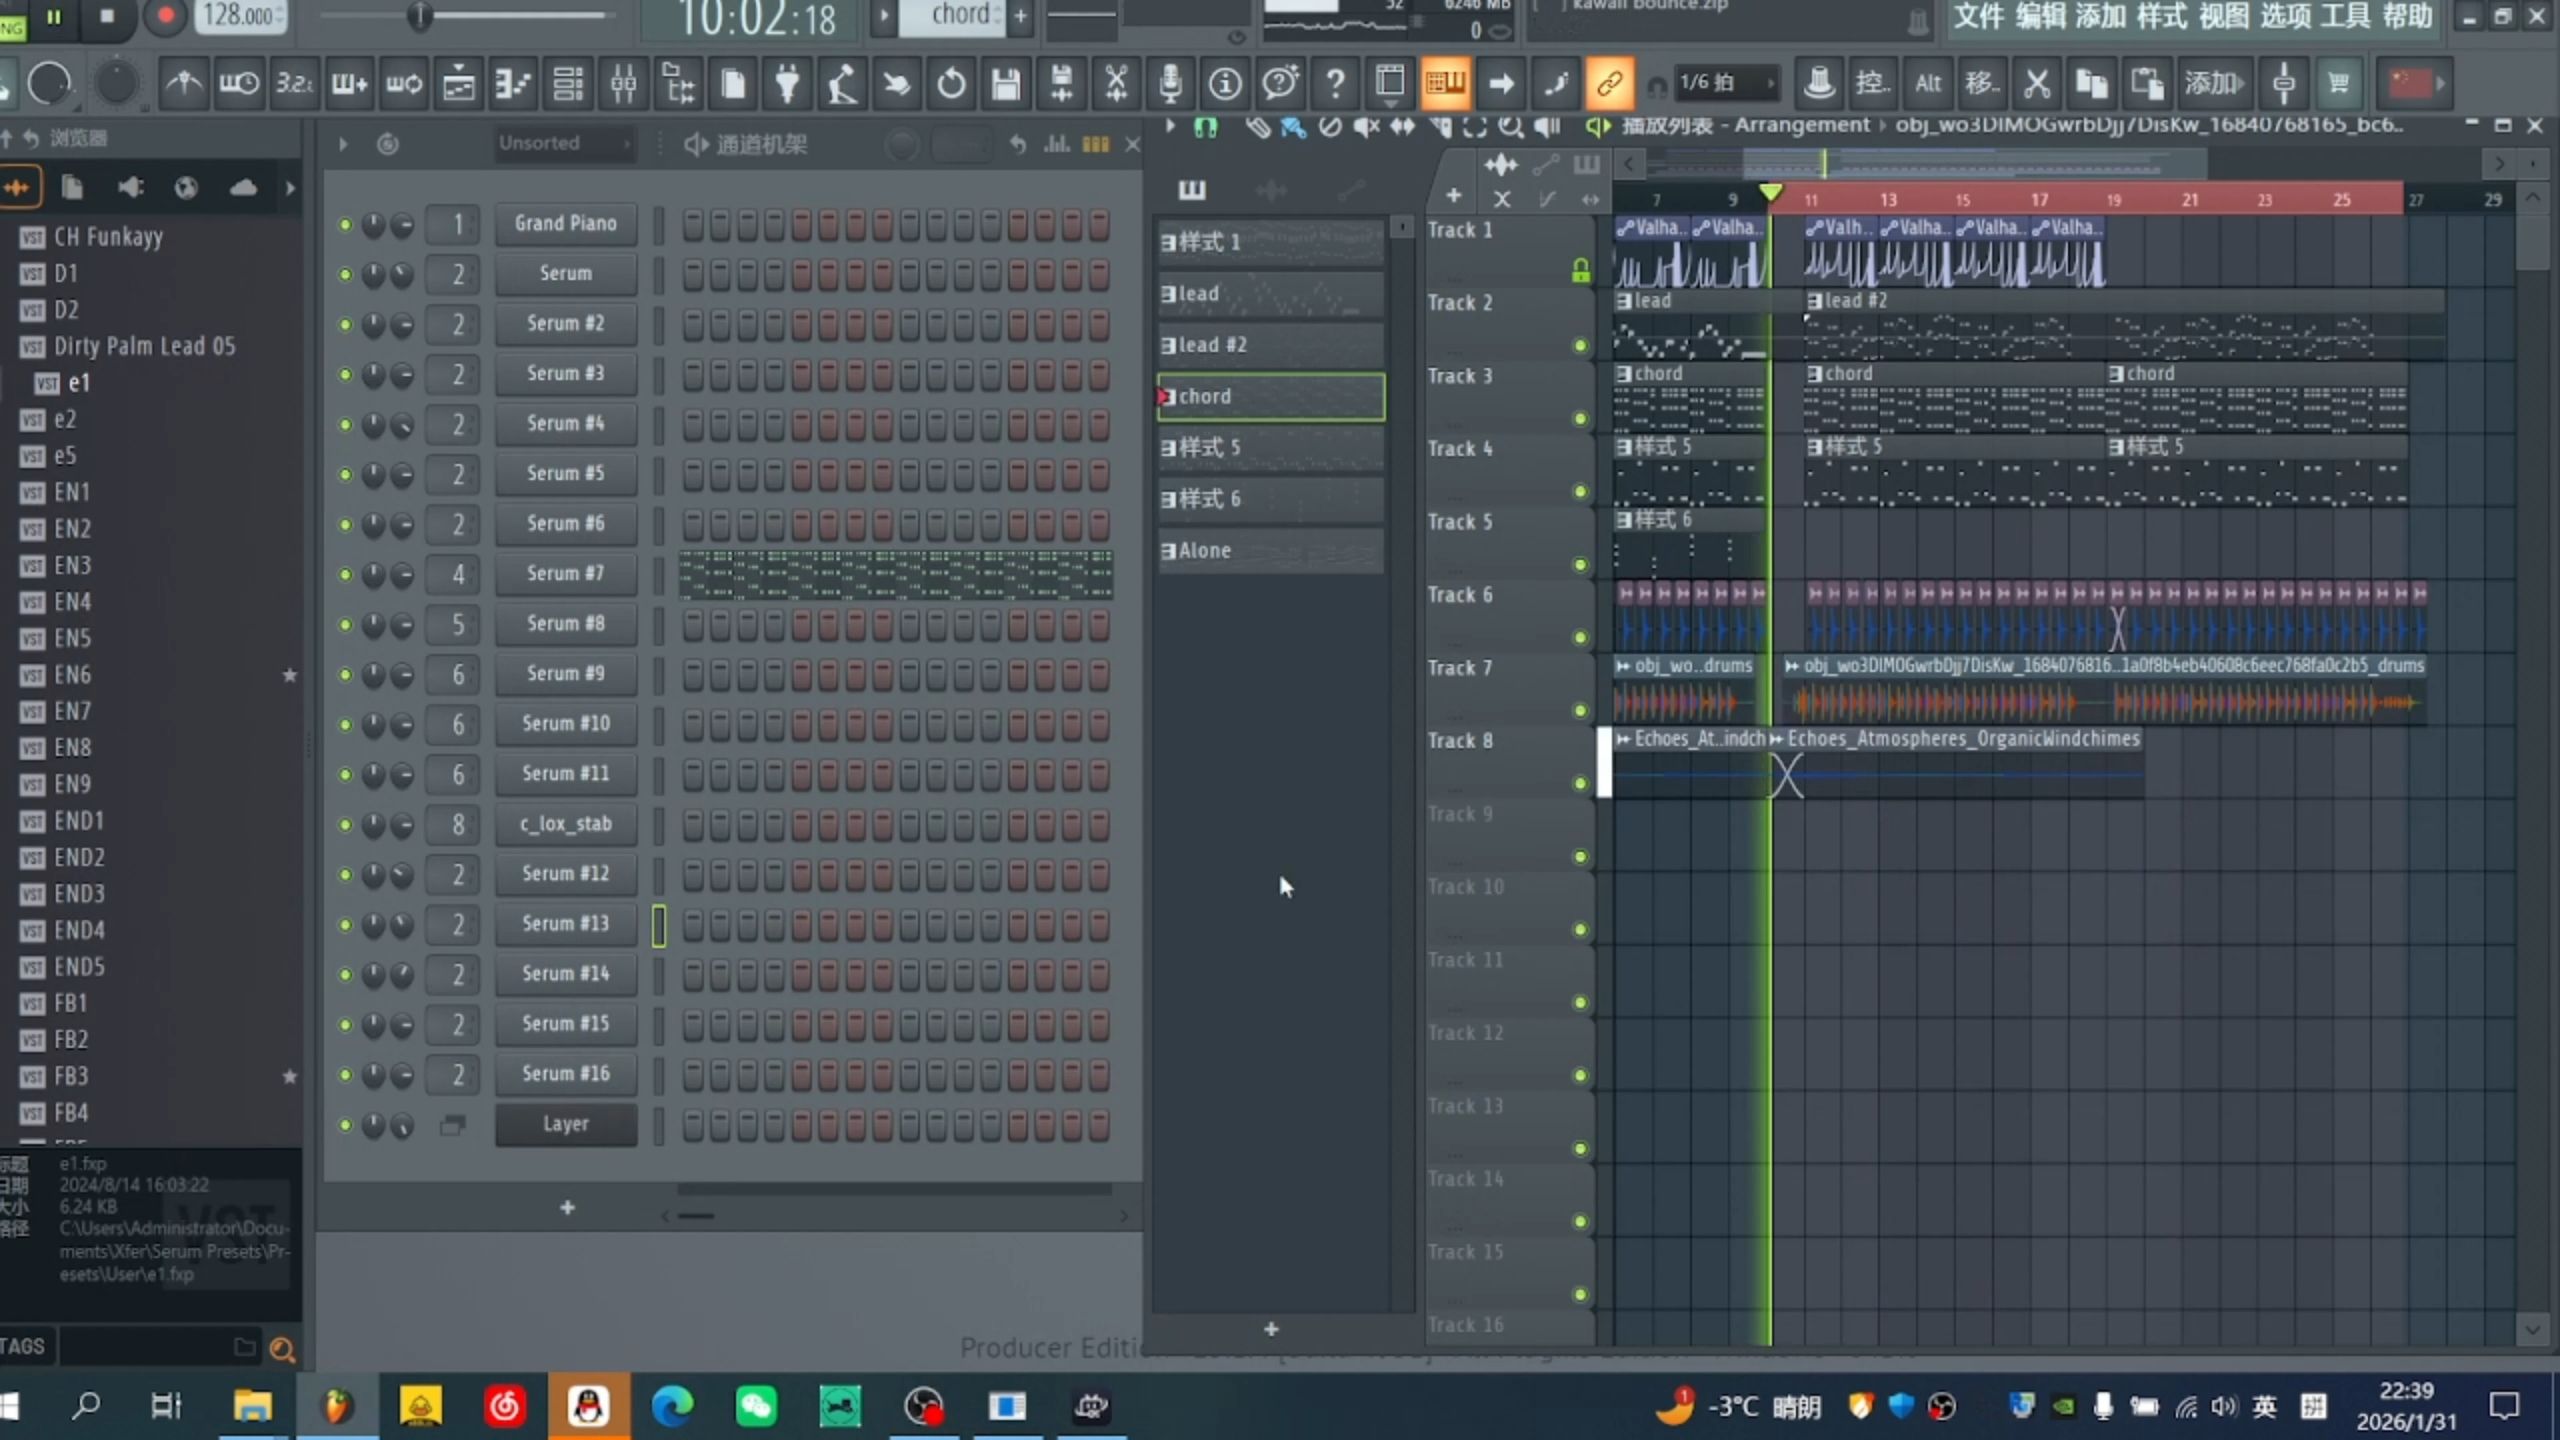
Task: Select the mute tool in playlist toolbar
Action: (1366, 126)
